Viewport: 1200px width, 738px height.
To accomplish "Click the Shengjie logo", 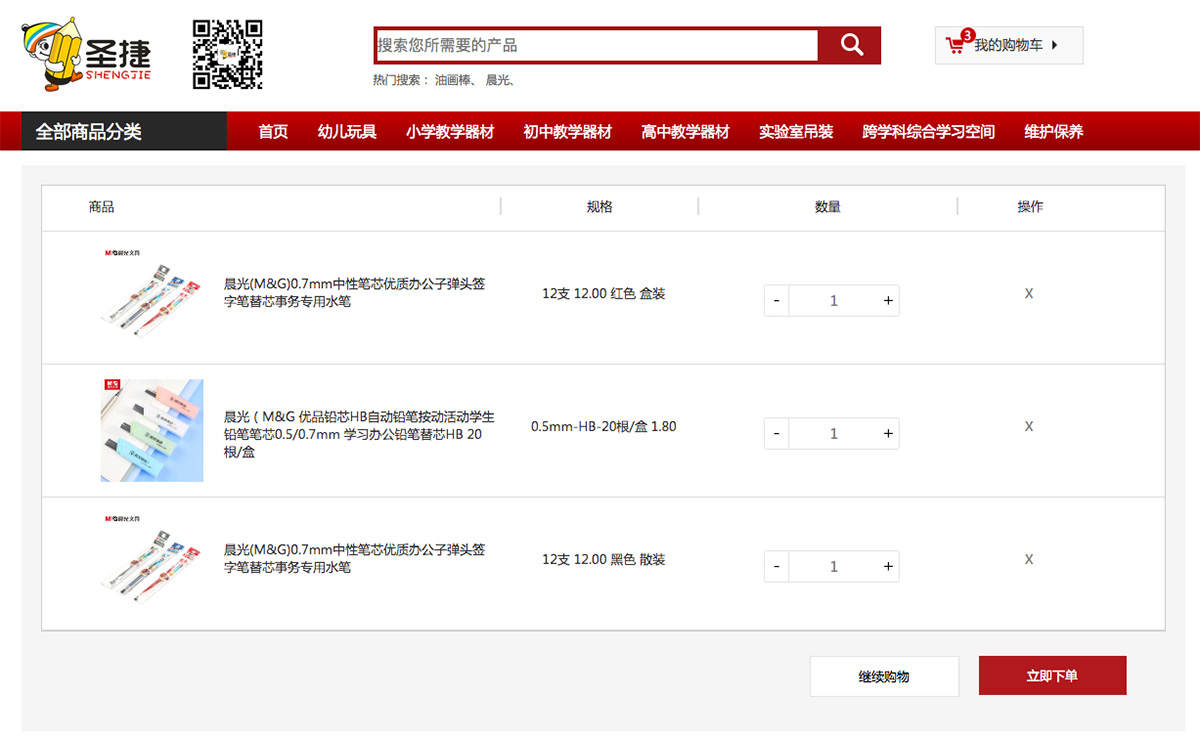I will [x=86, y=54].
